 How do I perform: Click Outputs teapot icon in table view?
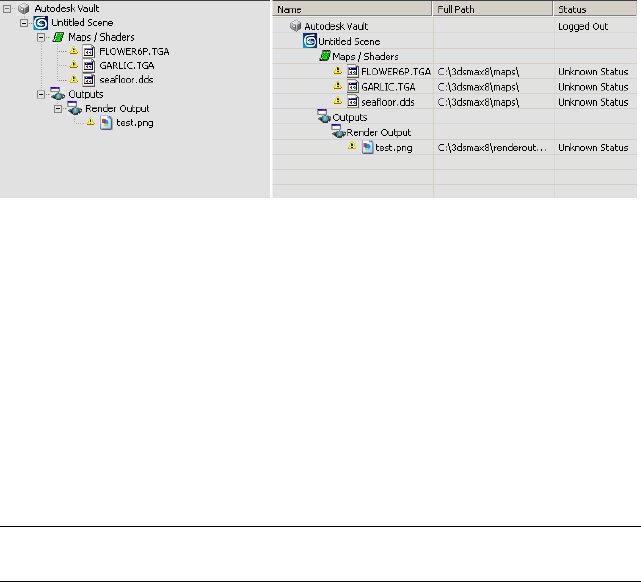(324, 116)
